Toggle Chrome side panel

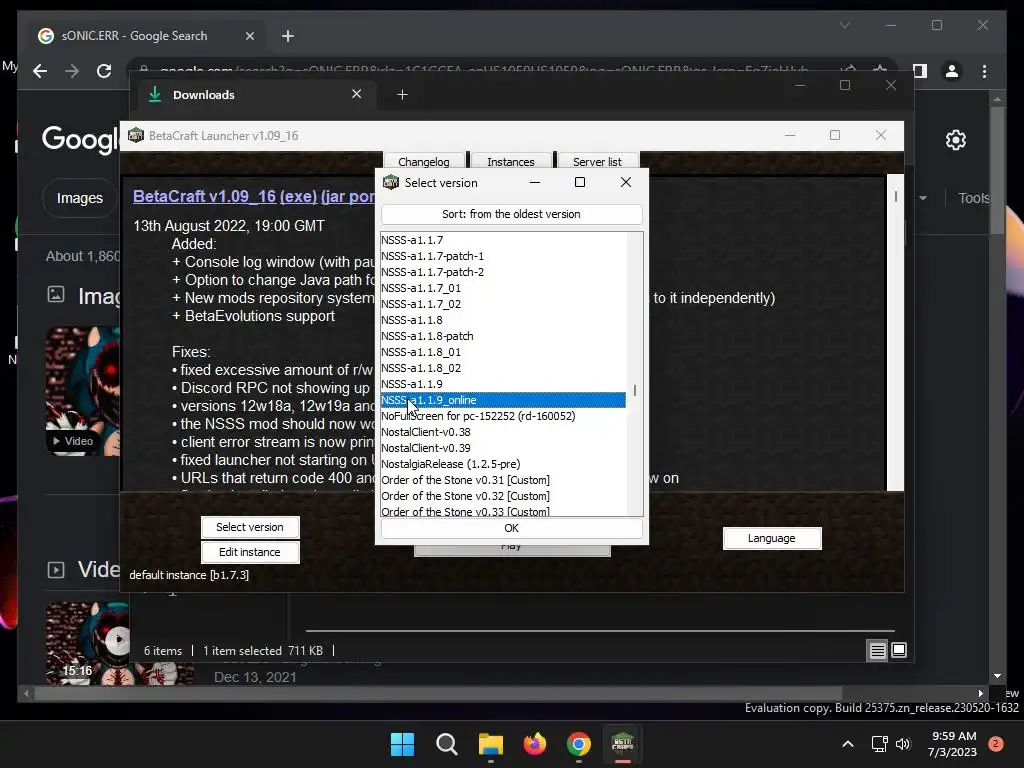click(920, 71)
